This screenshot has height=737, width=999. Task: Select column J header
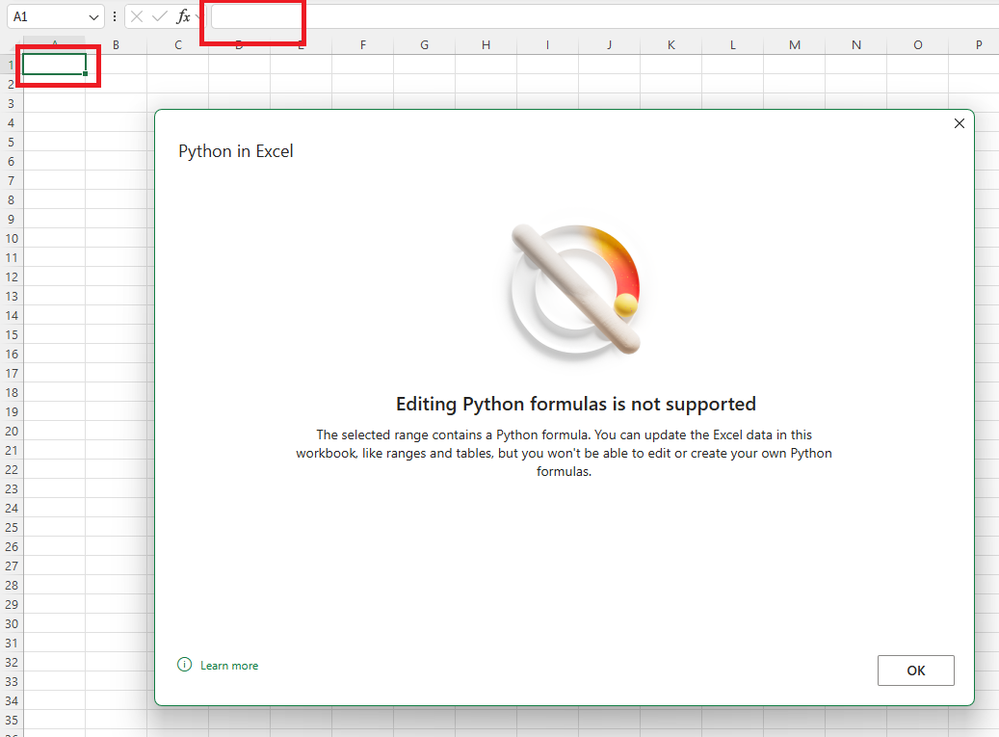pyautogui.click(x=609, y=45)
